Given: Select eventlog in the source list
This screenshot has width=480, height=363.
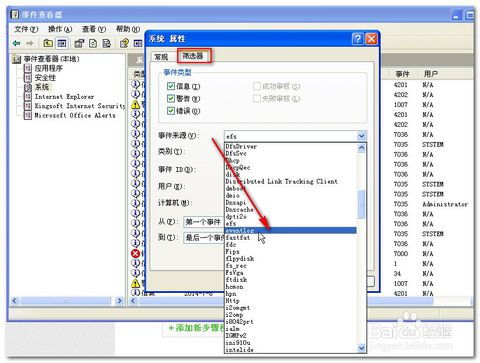Looking at the screenshot, I should (x=291, y=230).
